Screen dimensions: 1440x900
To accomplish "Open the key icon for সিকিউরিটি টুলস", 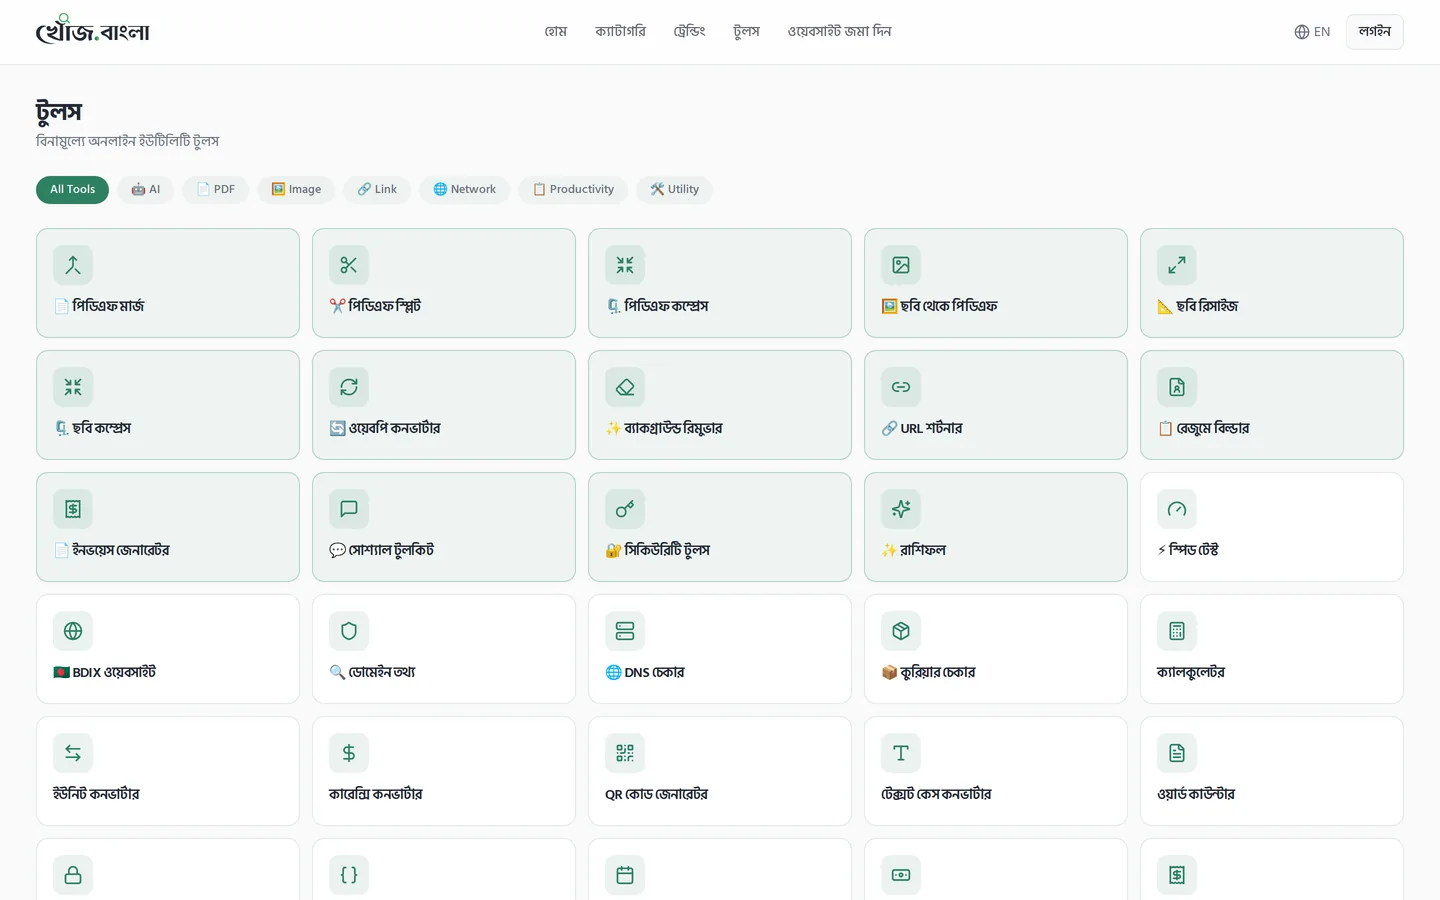I will point(625,509).
